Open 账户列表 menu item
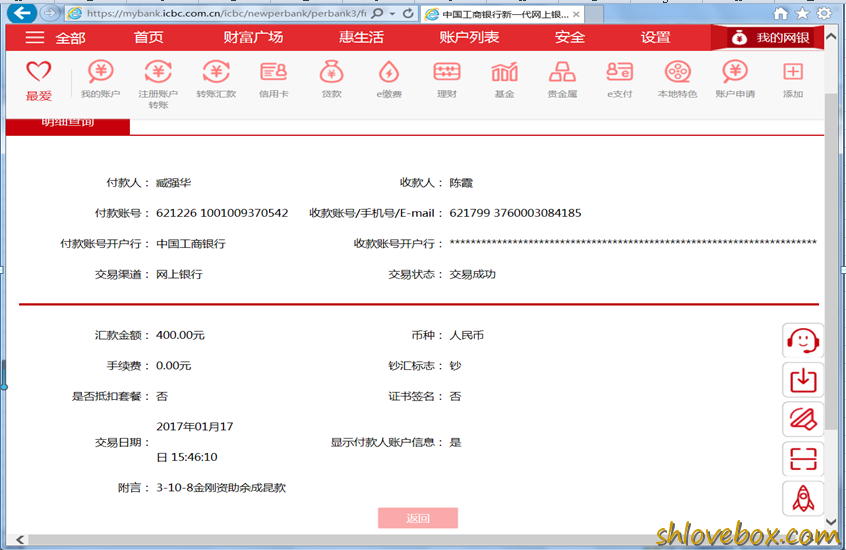846x550 pixels. (x=469, y=37)
